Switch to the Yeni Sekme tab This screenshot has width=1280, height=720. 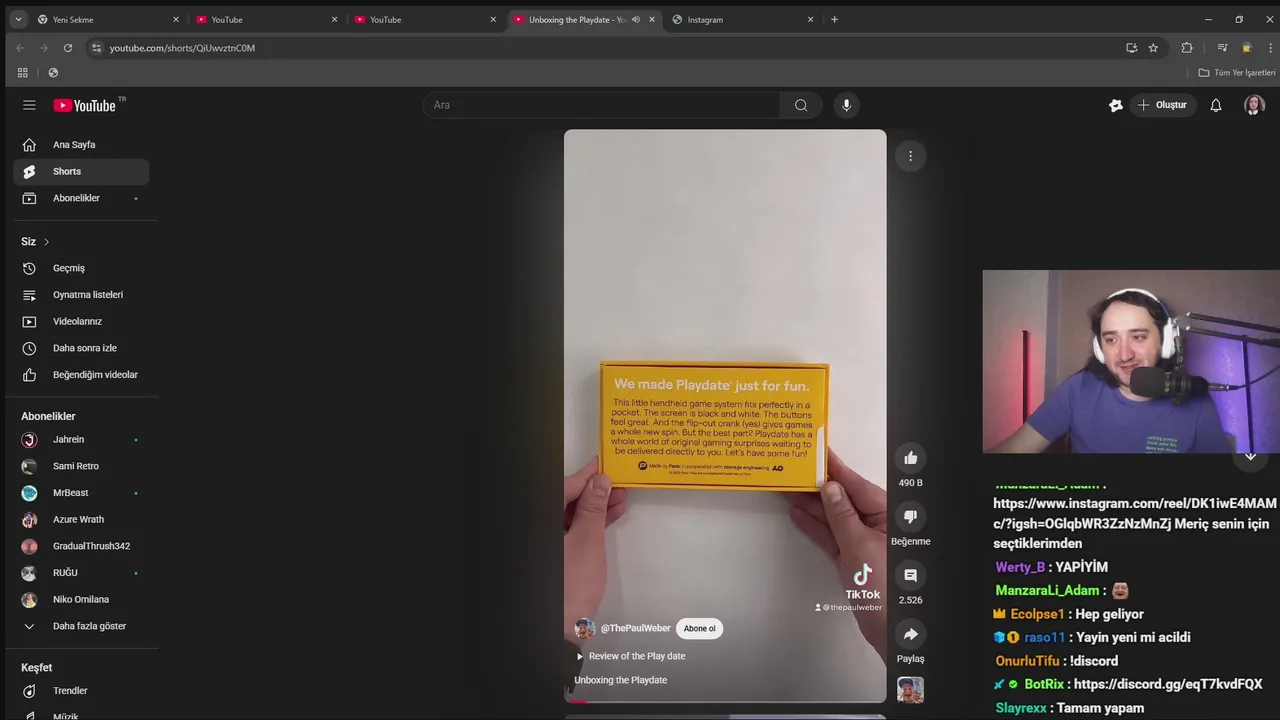click(106, 19)
